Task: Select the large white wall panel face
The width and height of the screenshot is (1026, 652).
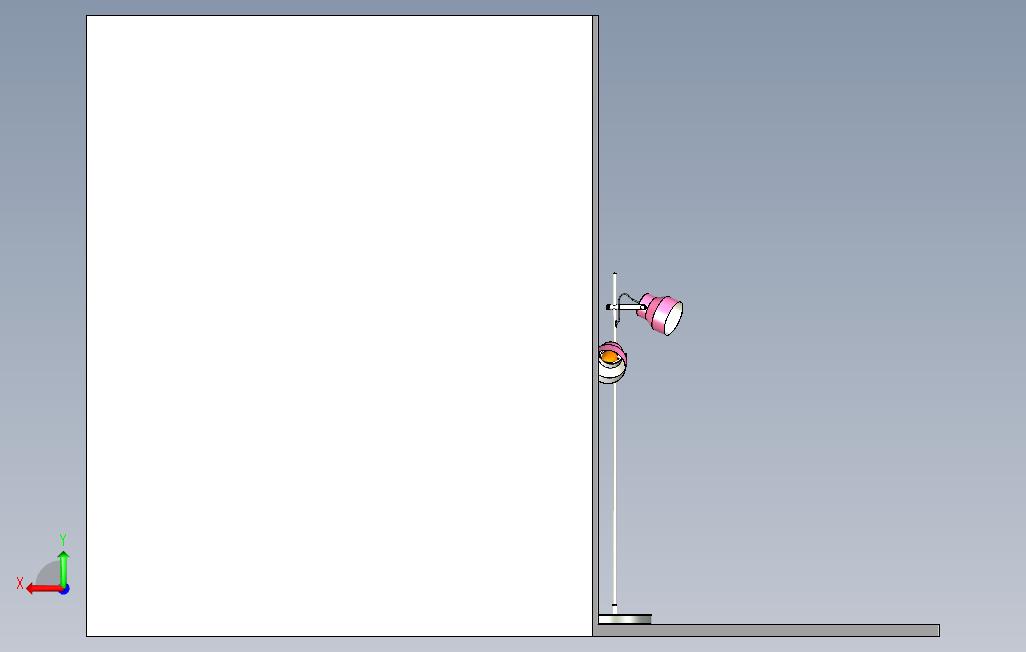Action: 339,325
